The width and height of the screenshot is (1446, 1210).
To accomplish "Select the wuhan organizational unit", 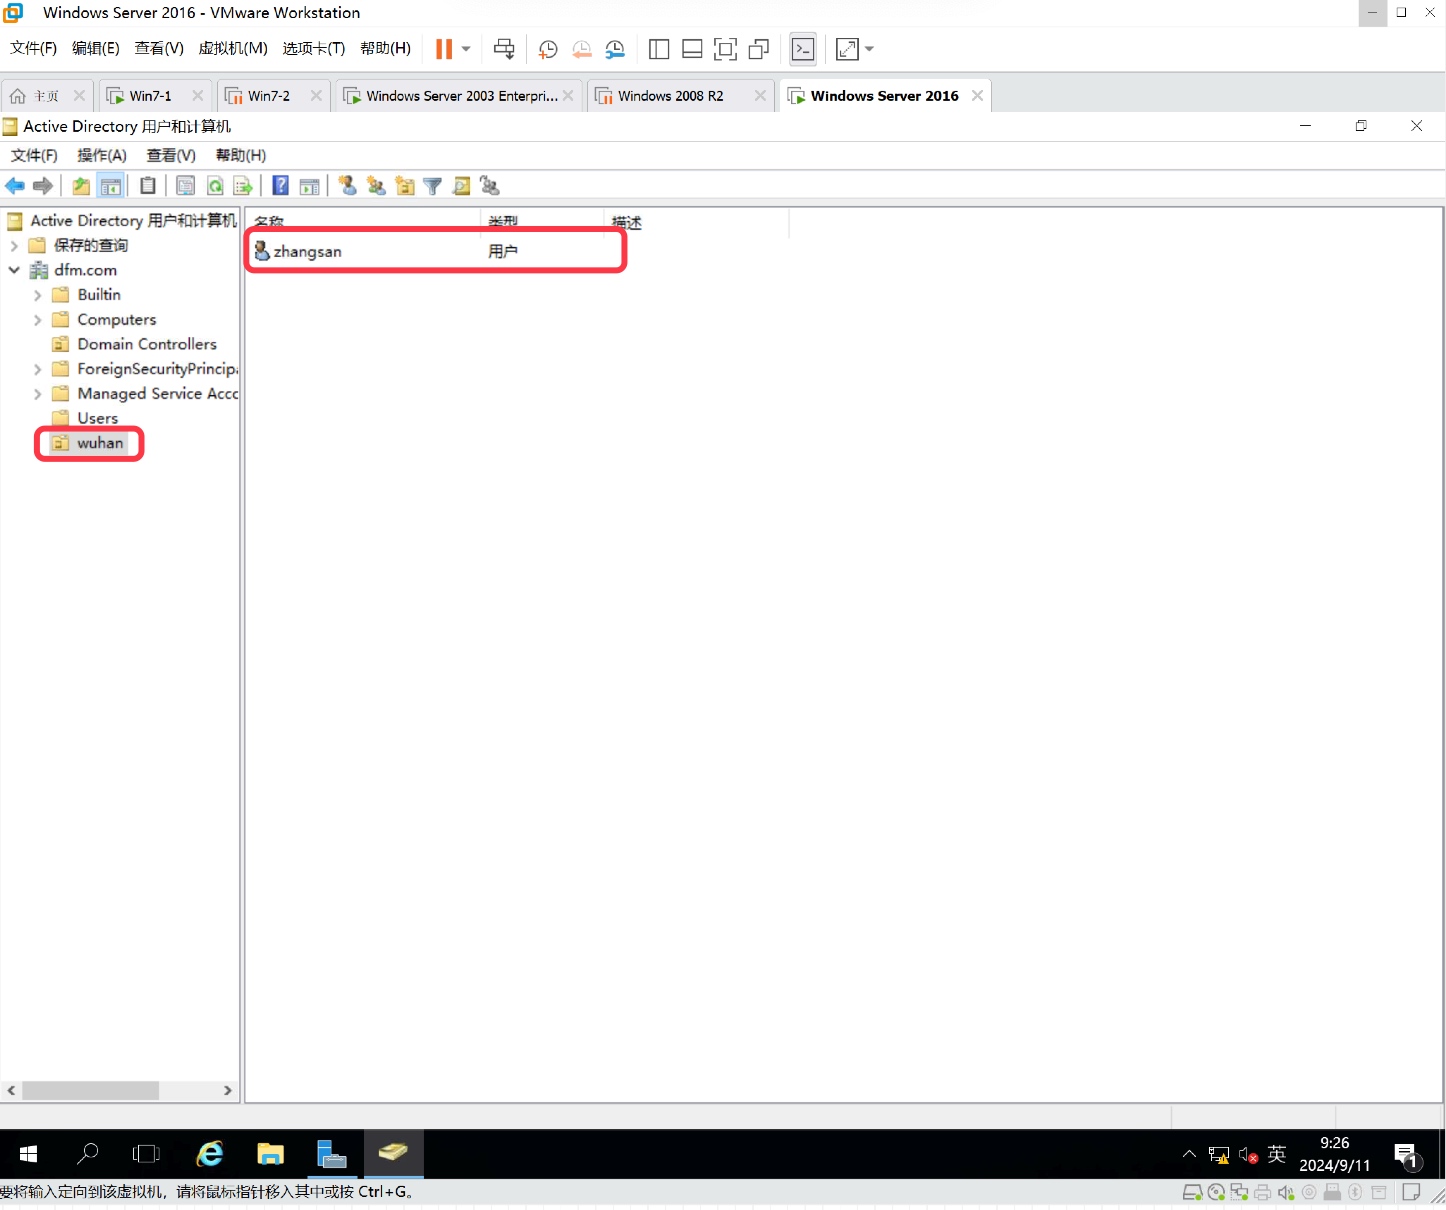I will click(100, 443).
